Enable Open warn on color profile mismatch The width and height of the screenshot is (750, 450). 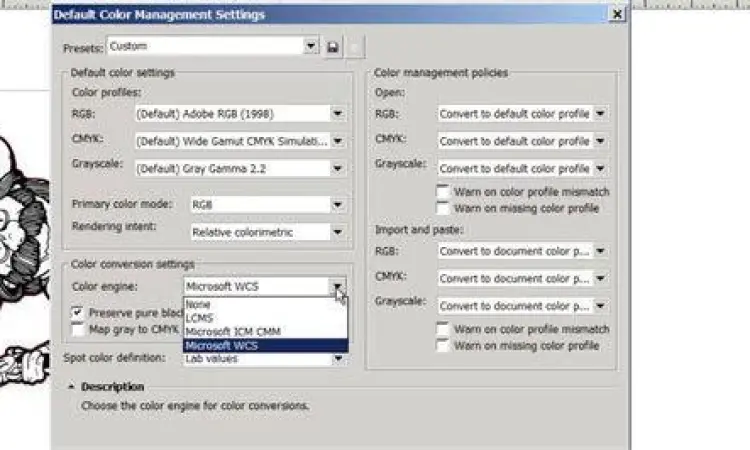(x=443, y=192)
